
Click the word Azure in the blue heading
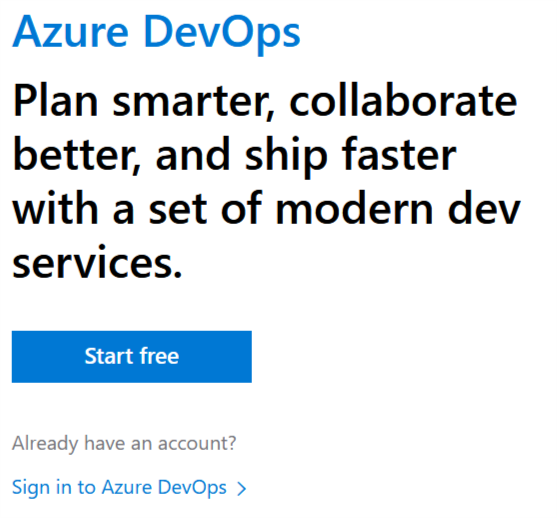tap(70, 31)
